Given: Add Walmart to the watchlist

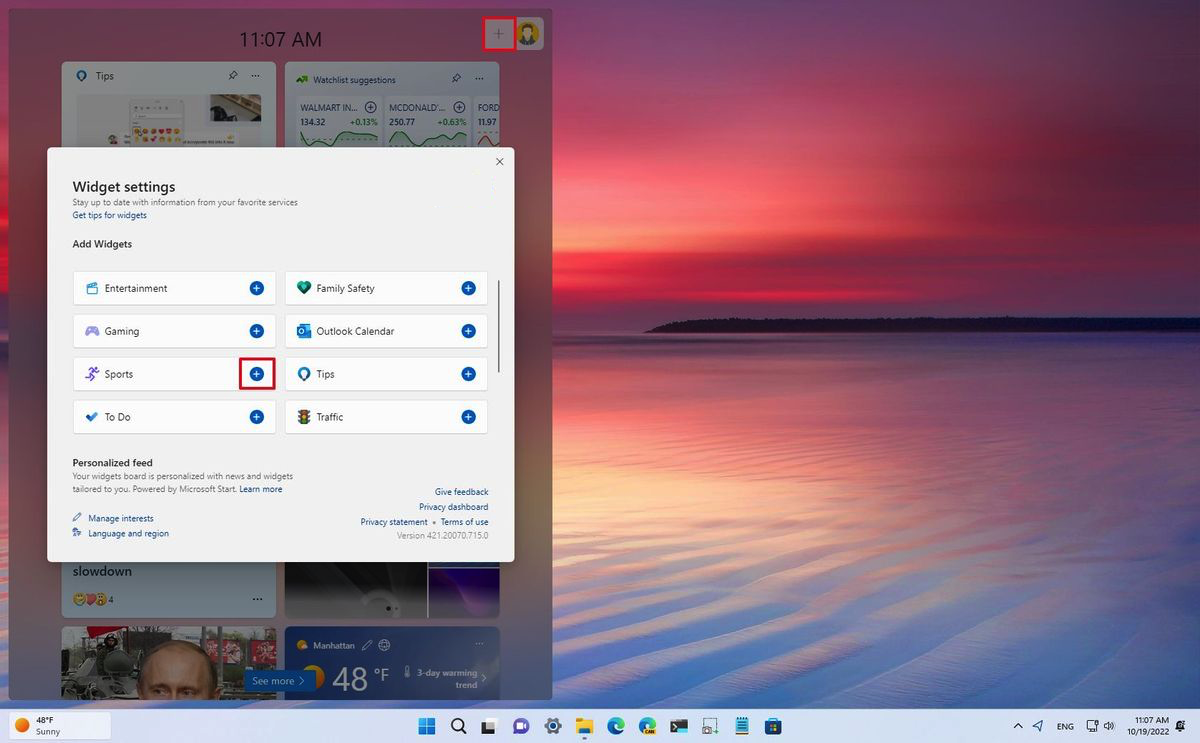Looking at the screenshot, I should click(x=370, y=107).
